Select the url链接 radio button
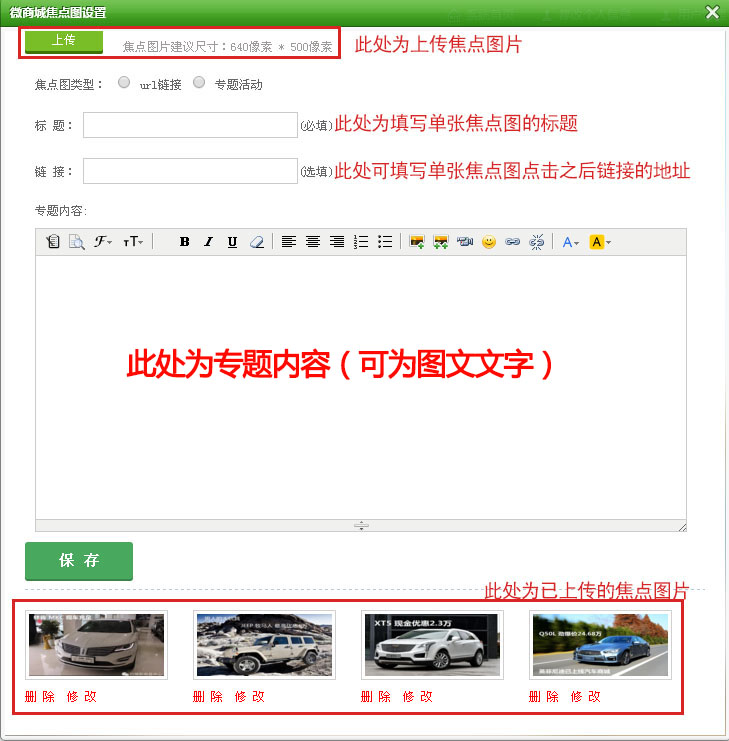Viewport: 729px width, 741px height. (x=124, y=83)
